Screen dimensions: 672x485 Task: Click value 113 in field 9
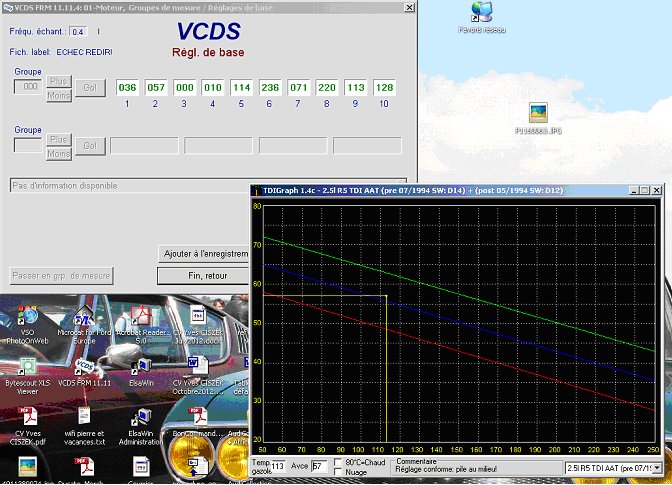coord(356,88)
